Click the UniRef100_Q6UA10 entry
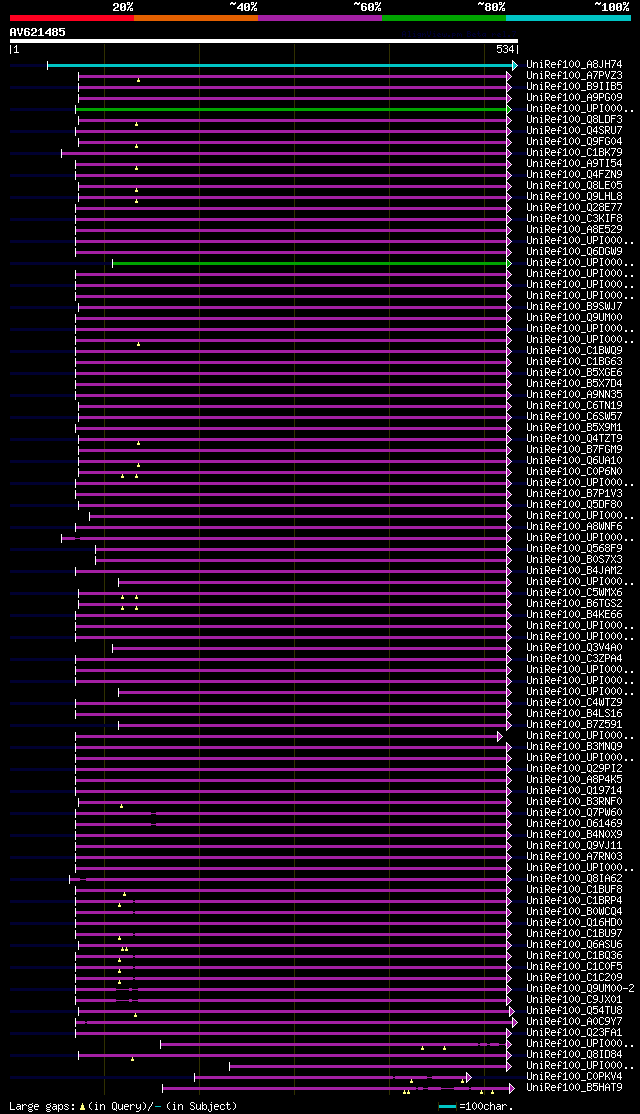Viewport: 640px width, 1114px height. coord(575,461)
